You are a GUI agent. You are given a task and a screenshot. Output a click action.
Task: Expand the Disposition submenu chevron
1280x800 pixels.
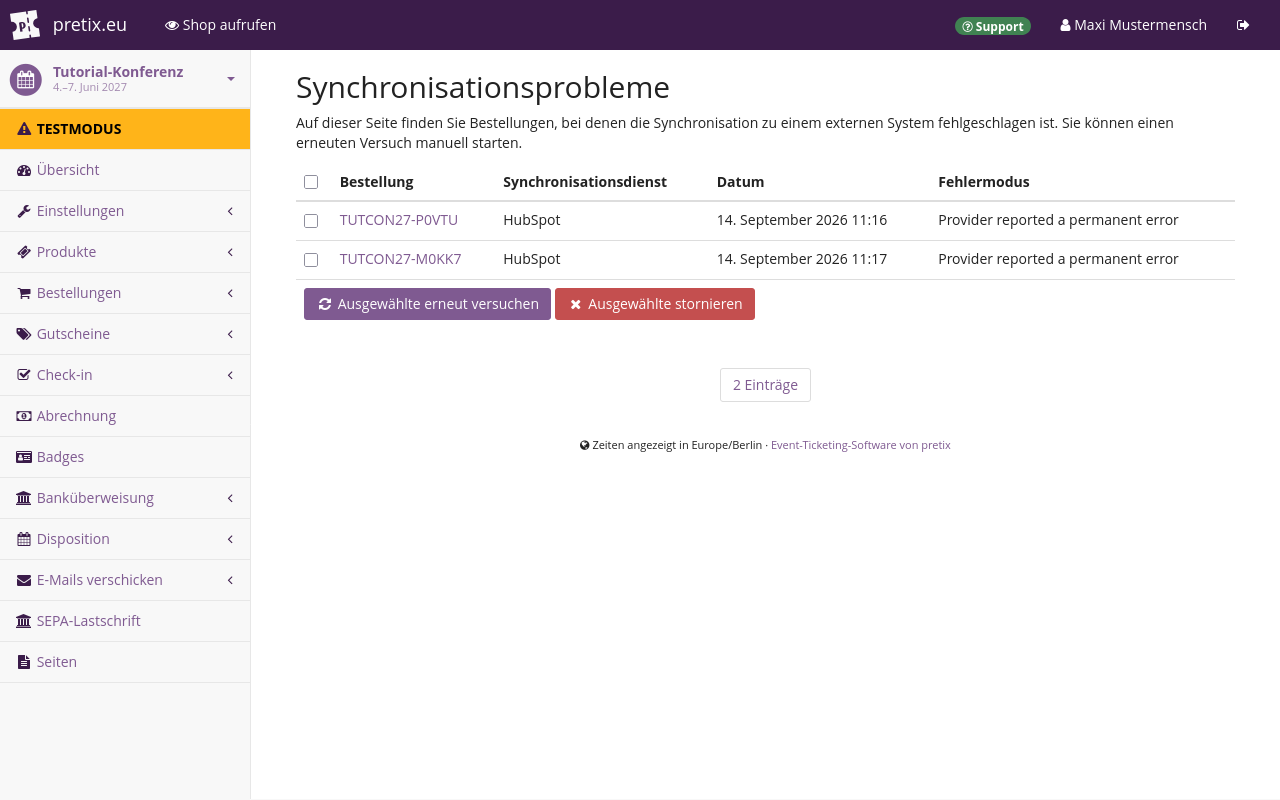tap(230, 539)
